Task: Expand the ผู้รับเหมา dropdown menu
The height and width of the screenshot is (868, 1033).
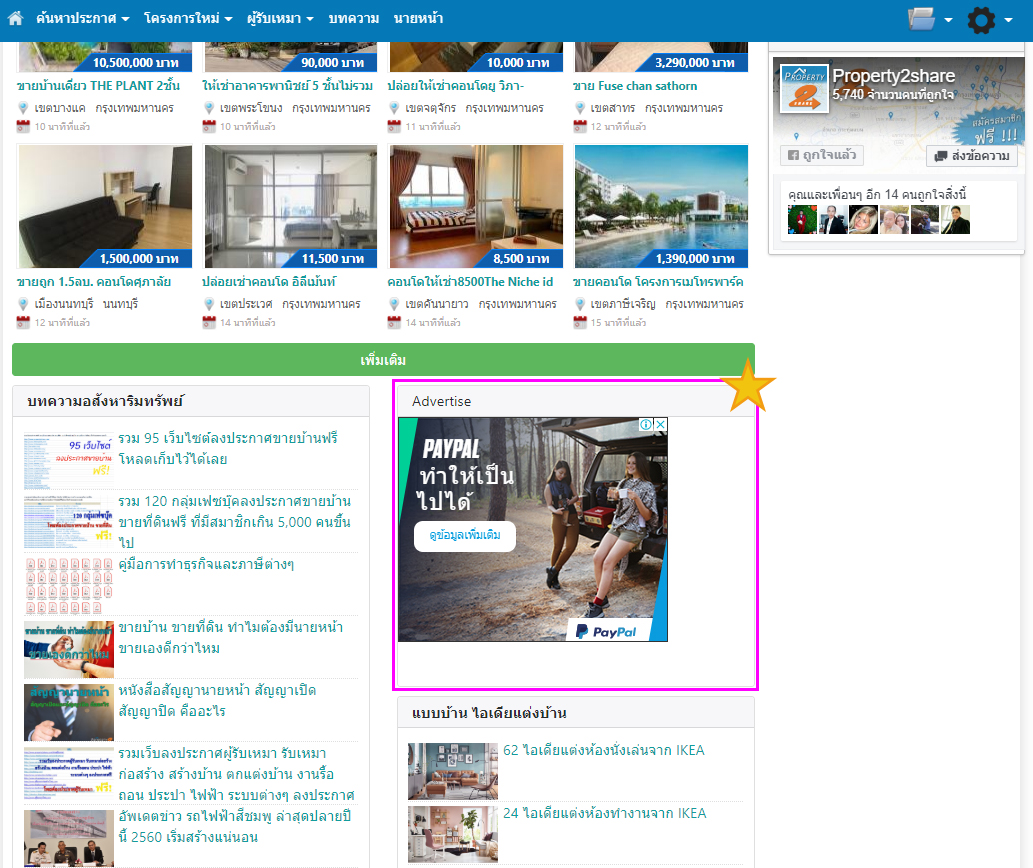Action: (280, 19)
